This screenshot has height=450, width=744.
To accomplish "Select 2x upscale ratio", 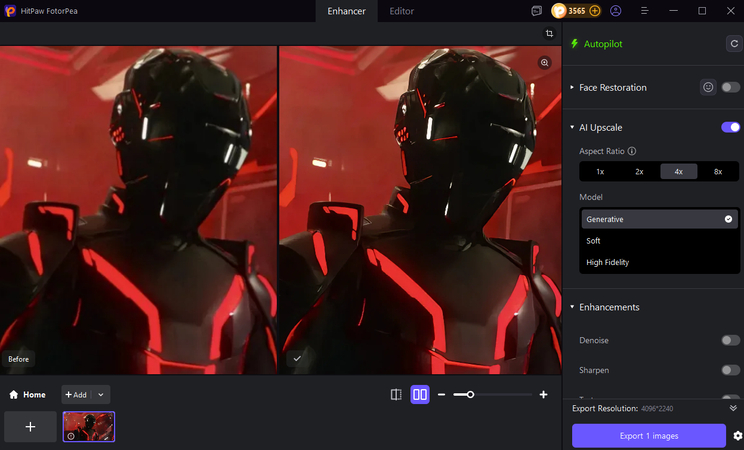I will [639, 171].
